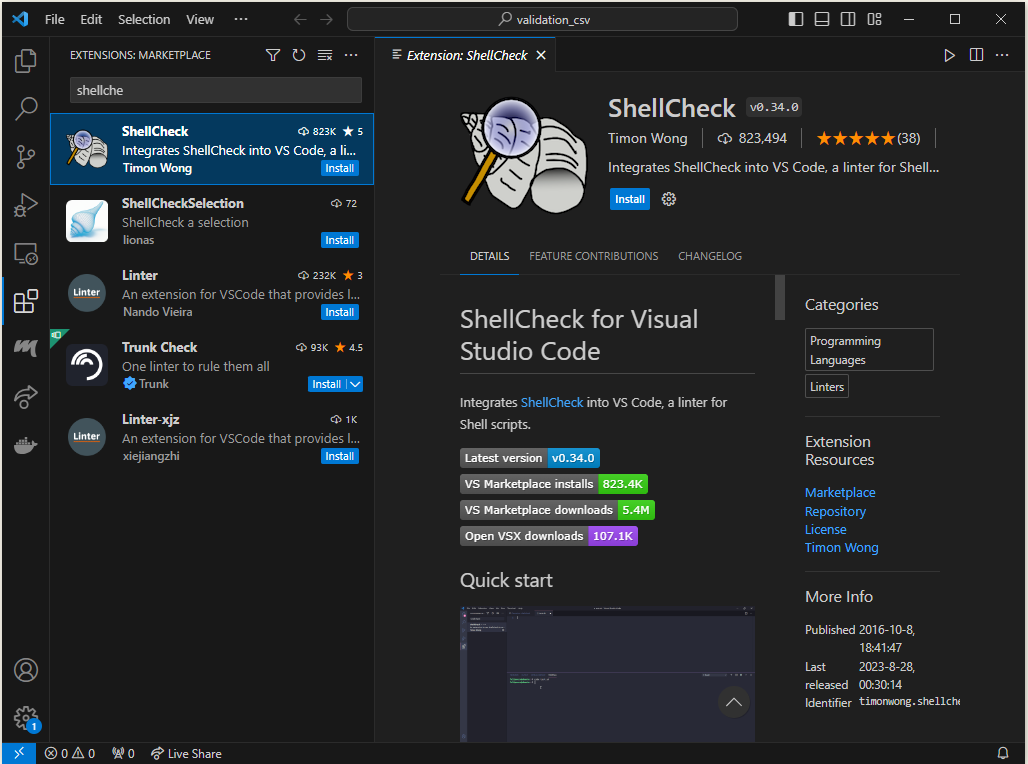Open the Repository link under Extension Resources
1028x764 pixels.
(x=835, y=511)
